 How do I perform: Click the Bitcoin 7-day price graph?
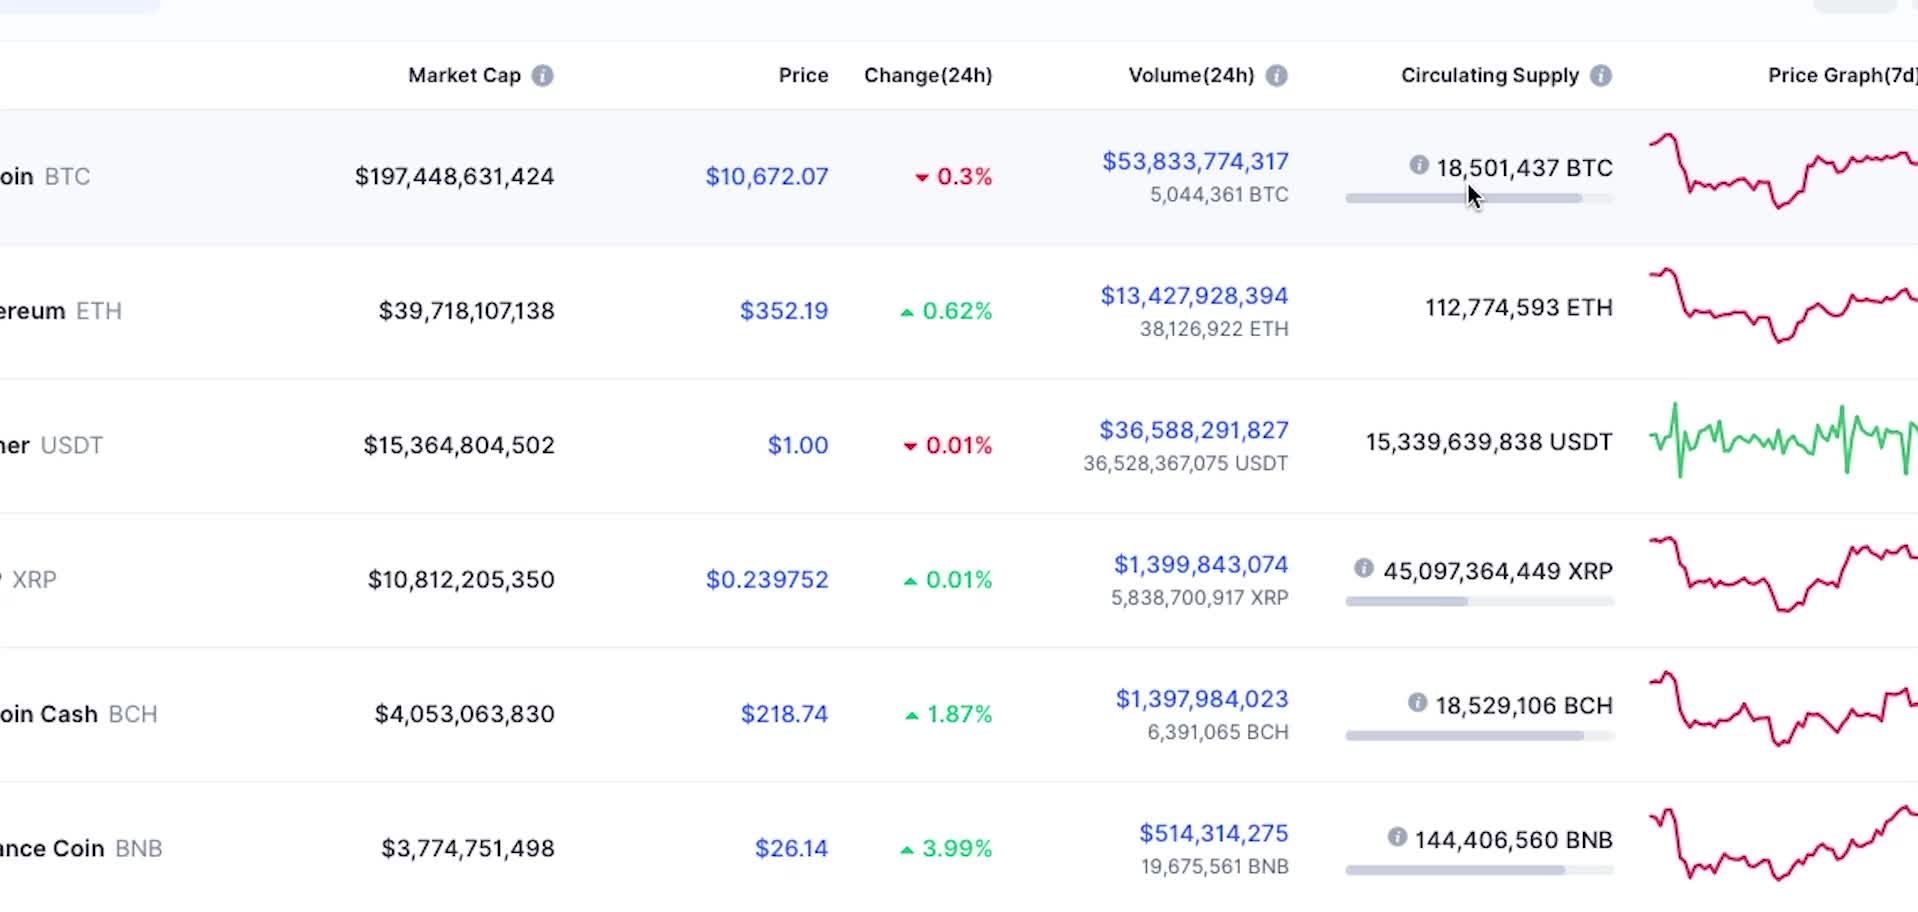click(x=1782, y=171)
